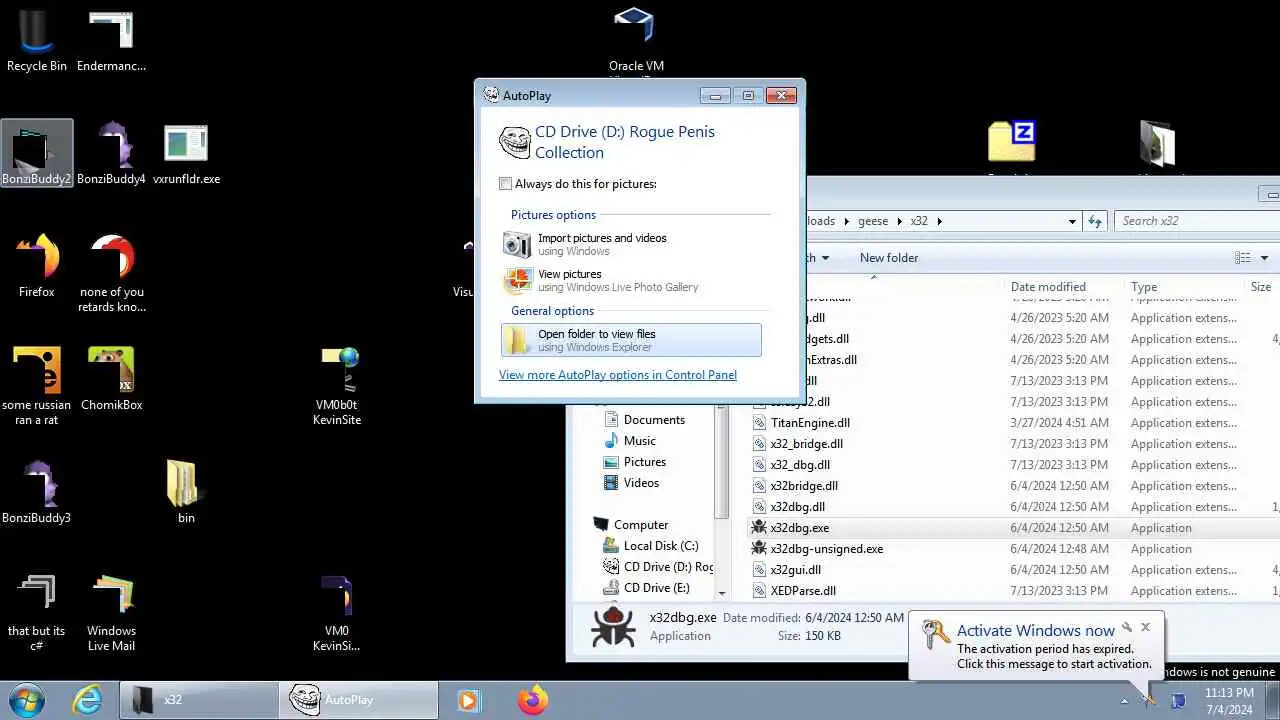Viewport: 1280px width, 720px height.
Task: Open View more AutoPlay options link
Action: (x=618, y=375)
